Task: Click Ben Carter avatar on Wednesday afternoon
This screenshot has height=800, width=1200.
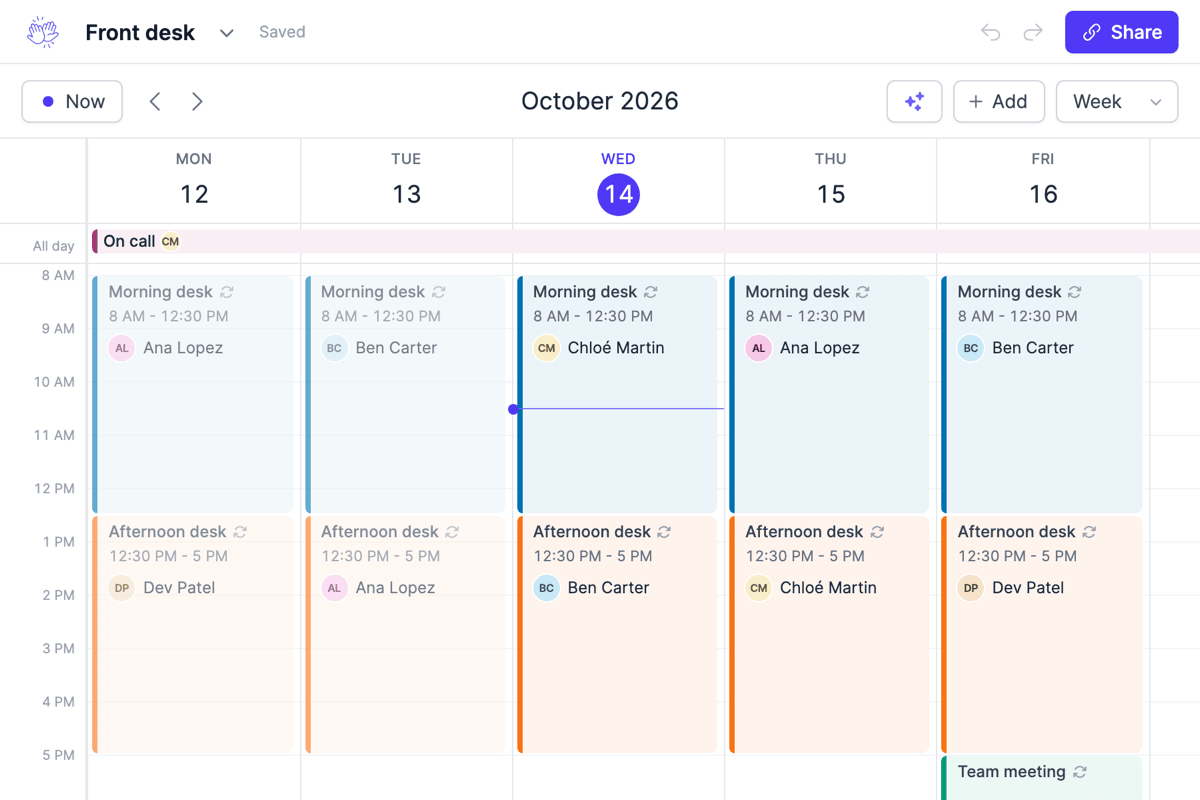Action: point(546,588)
